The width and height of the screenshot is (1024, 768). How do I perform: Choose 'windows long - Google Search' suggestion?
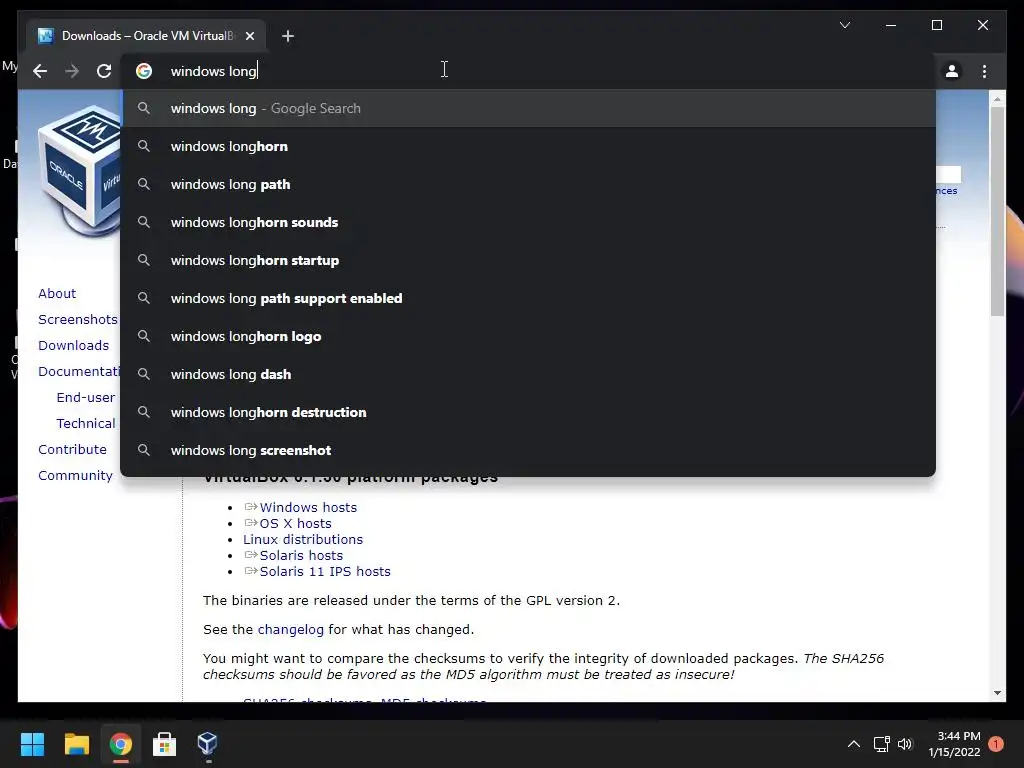(528, 108)
